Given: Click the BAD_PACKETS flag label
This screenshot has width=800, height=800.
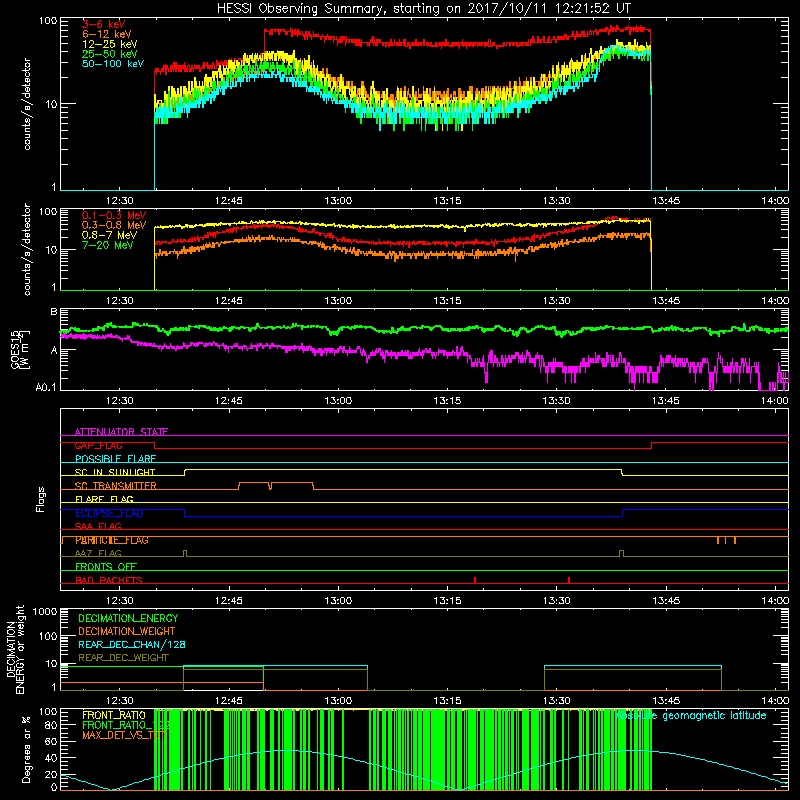Looking at the screenshot, I should 109,580.
